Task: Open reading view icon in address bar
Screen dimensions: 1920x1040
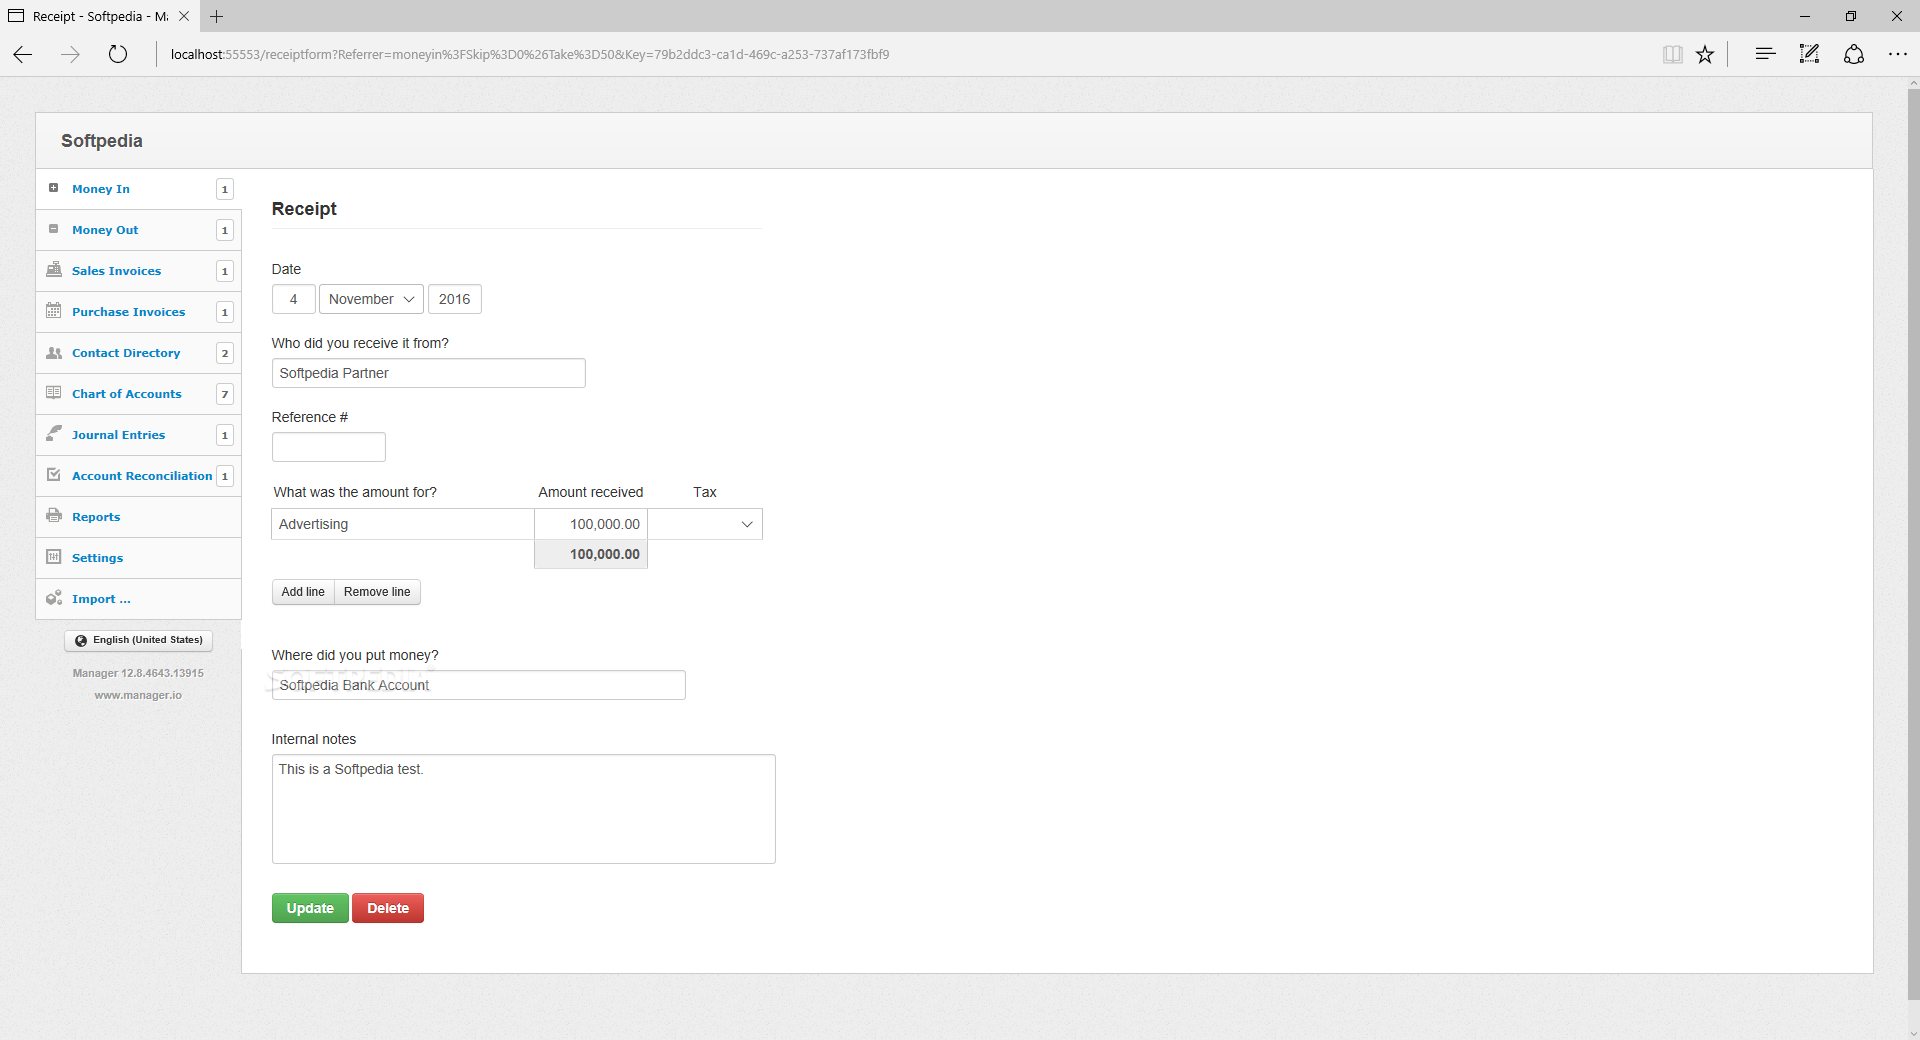Action: [1672, 54]
